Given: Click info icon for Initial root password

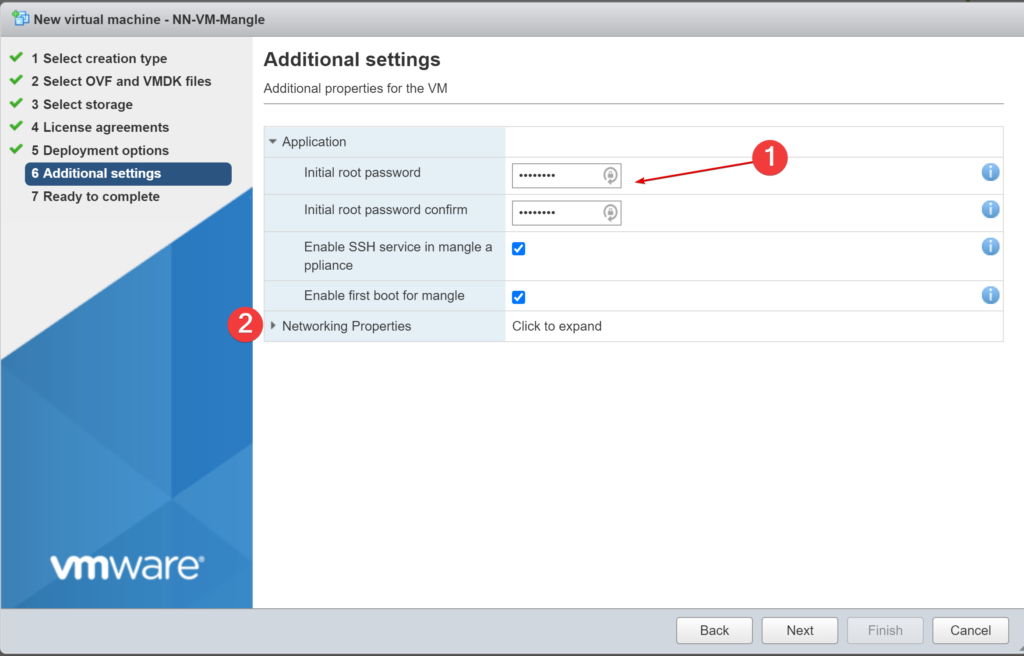Looking at the screenshot, I should pyautogui.click(x=990, y=172).
